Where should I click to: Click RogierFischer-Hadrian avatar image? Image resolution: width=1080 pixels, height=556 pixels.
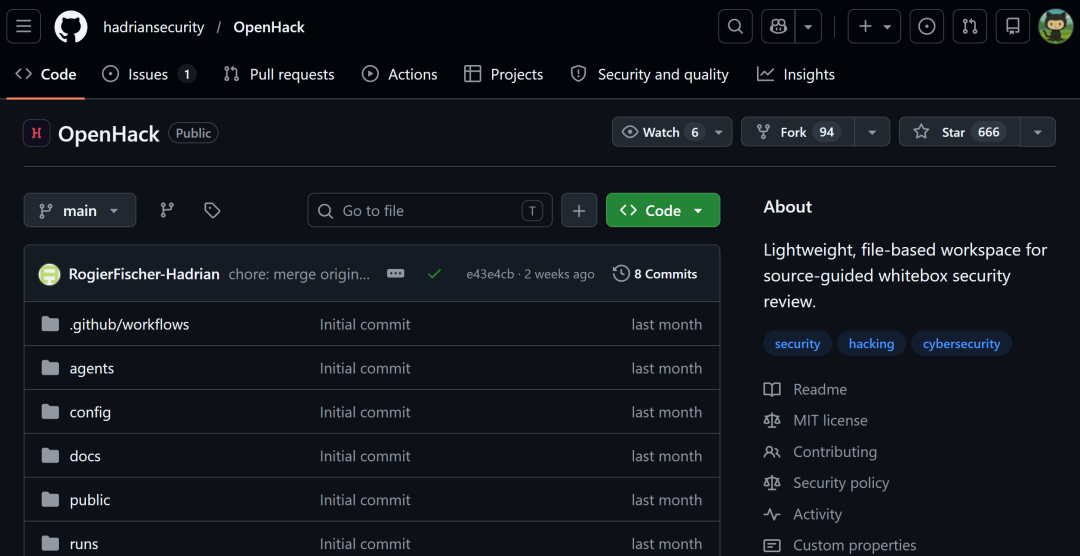pyautogui.click(x=50, y=274)
